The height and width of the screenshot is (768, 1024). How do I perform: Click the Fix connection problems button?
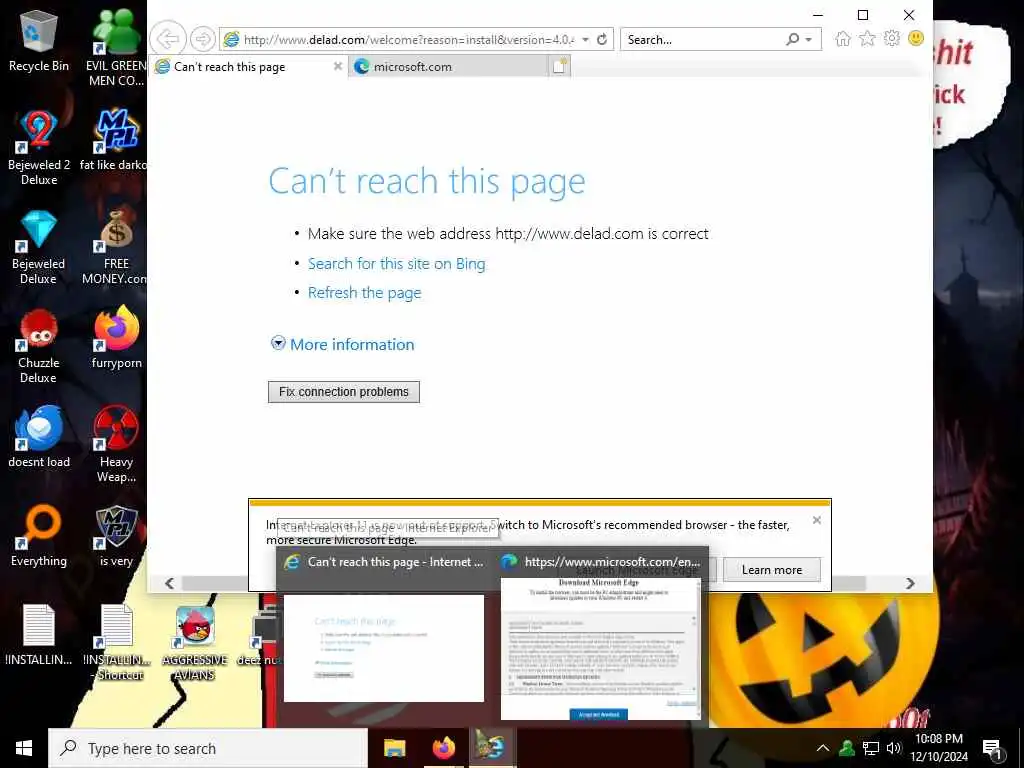coord(344,392)
